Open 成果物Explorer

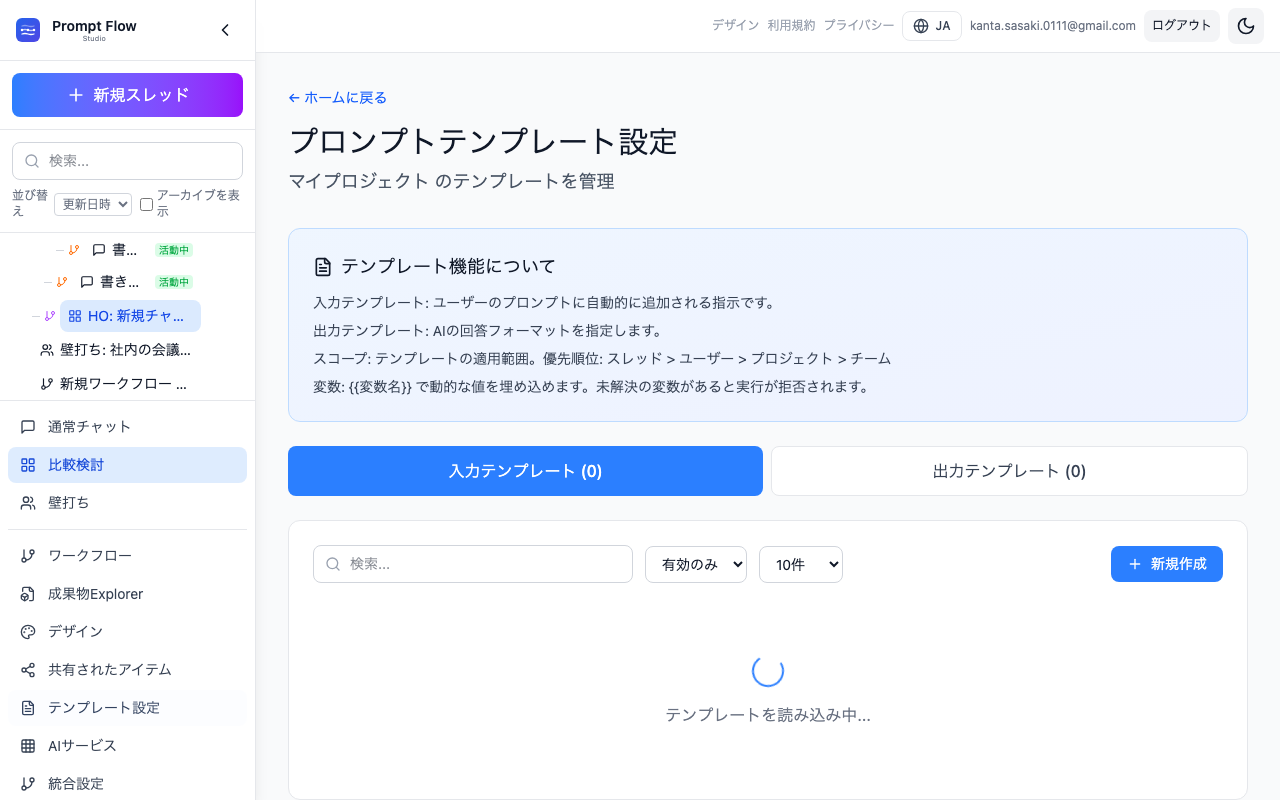click(x=127, y=594)
